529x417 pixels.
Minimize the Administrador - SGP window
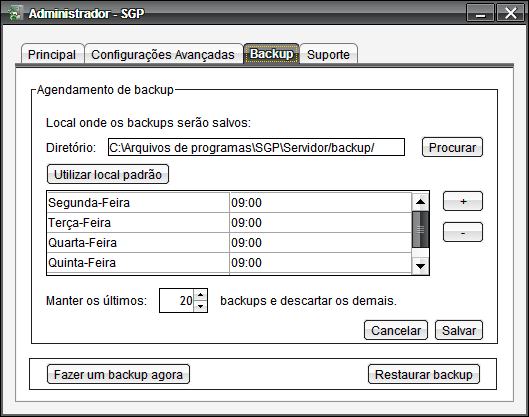tap(480, 13)
